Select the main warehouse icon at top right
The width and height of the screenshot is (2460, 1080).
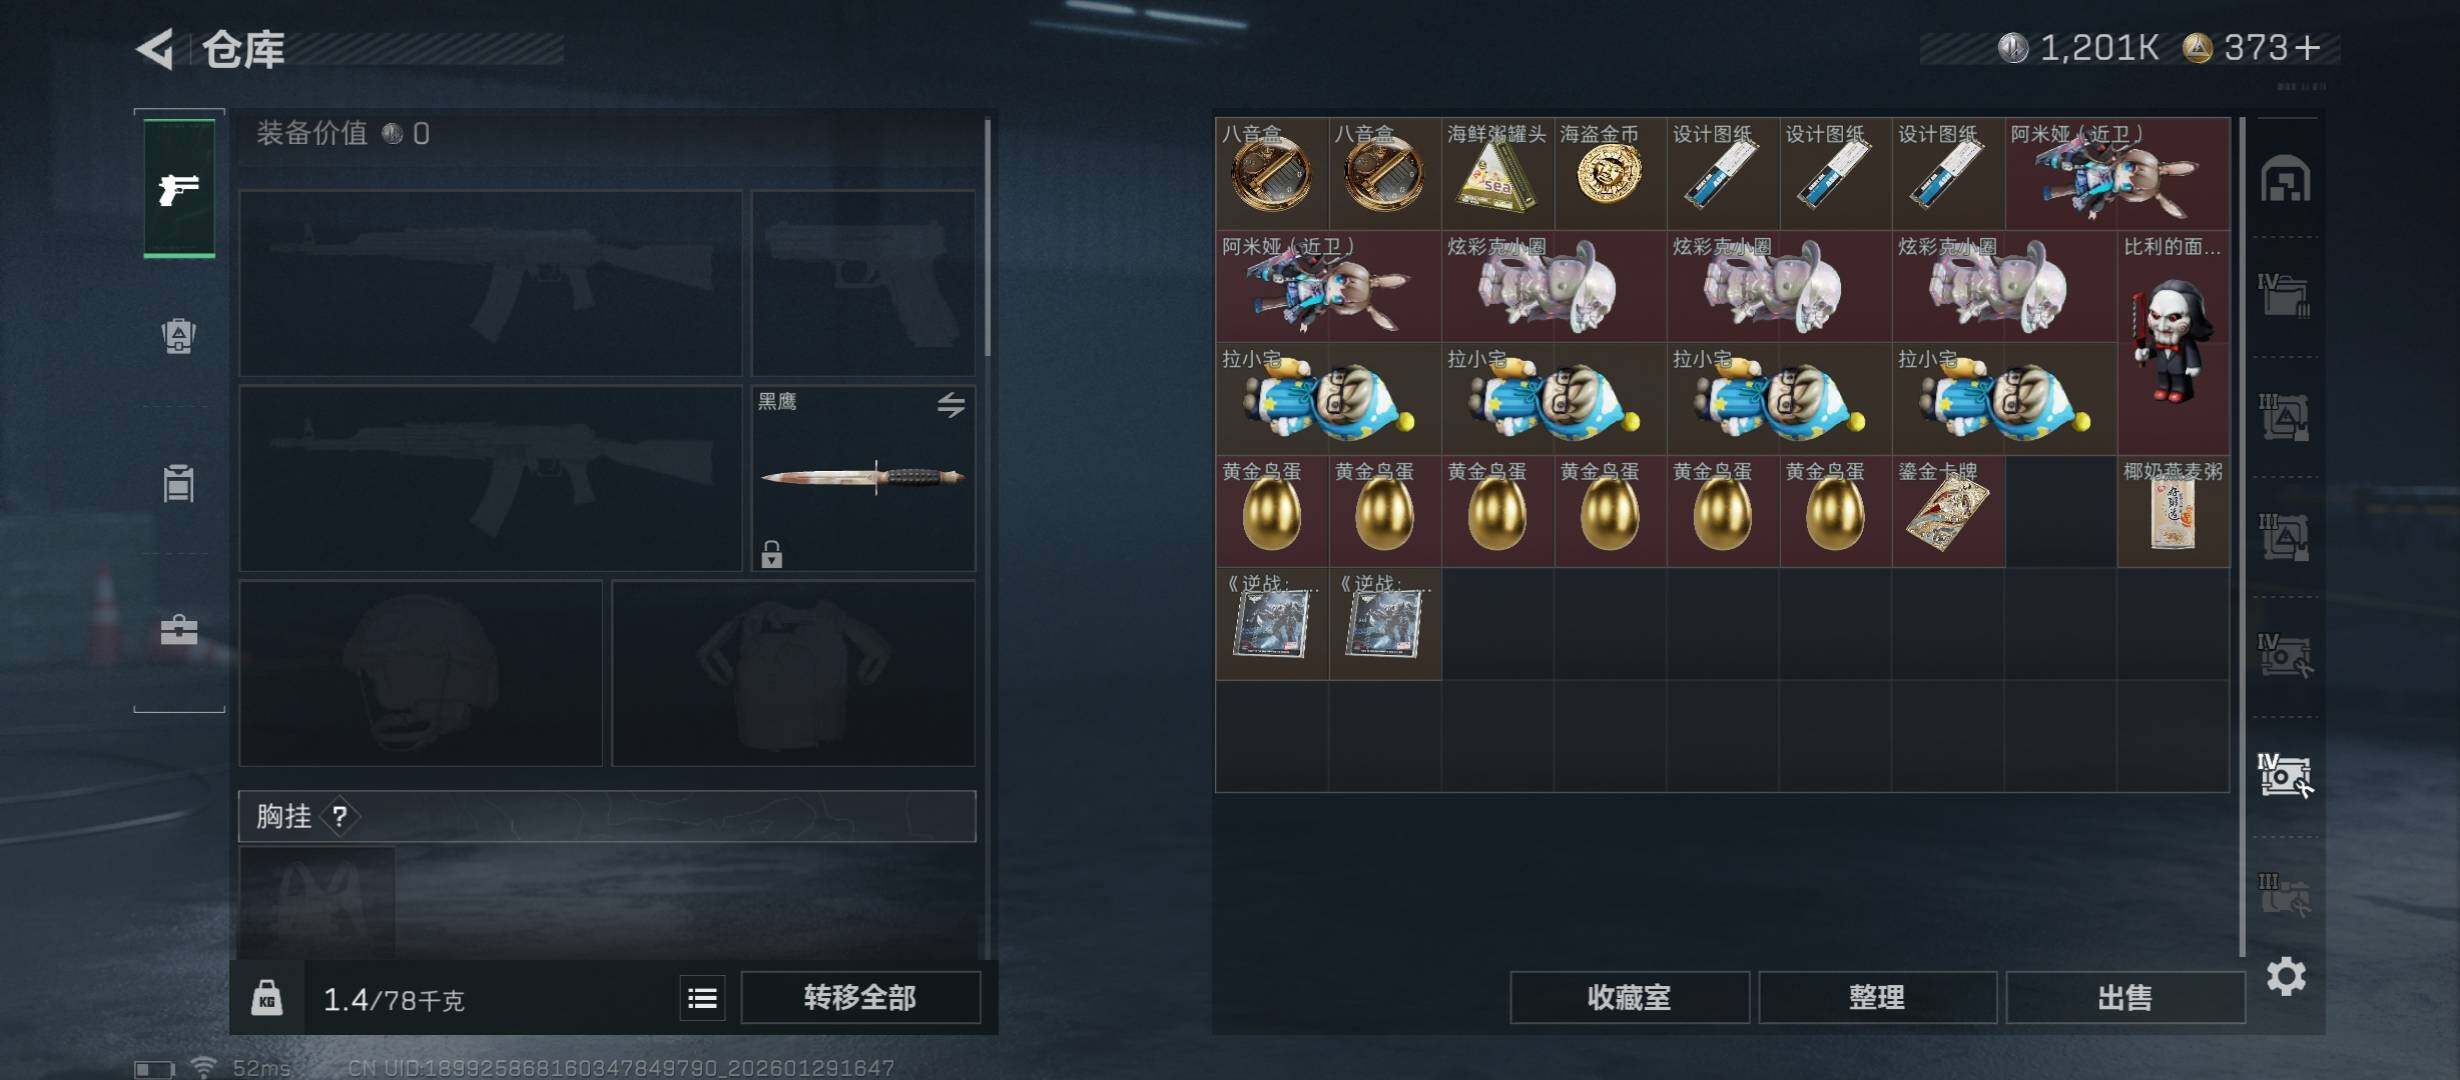click(x=2286, y=179)
